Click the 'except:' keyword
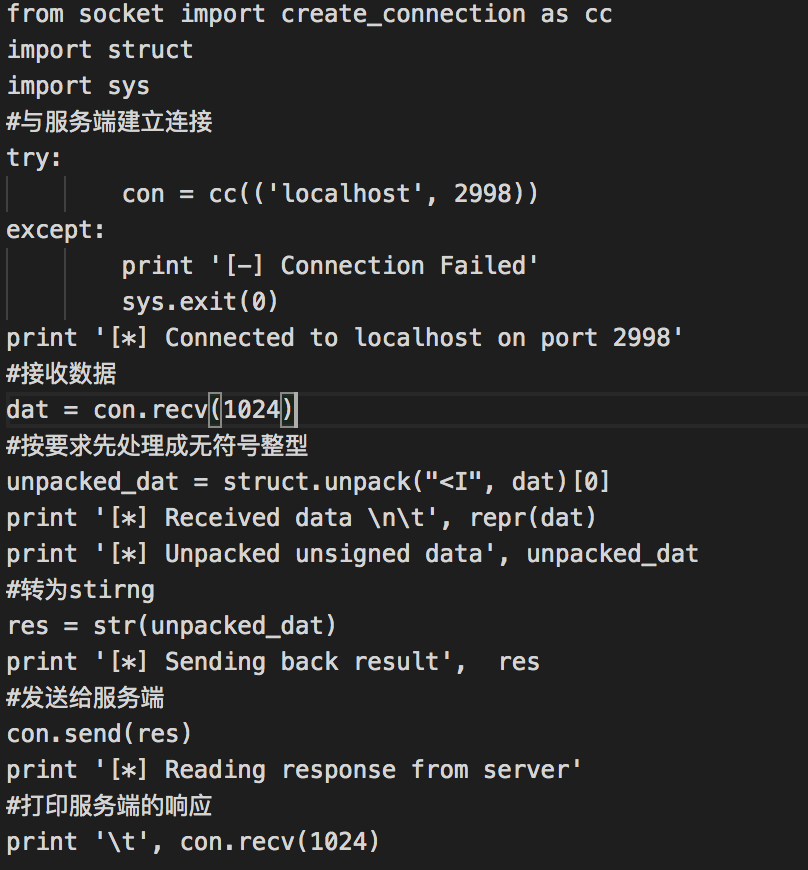 click(x=56, y=230)
